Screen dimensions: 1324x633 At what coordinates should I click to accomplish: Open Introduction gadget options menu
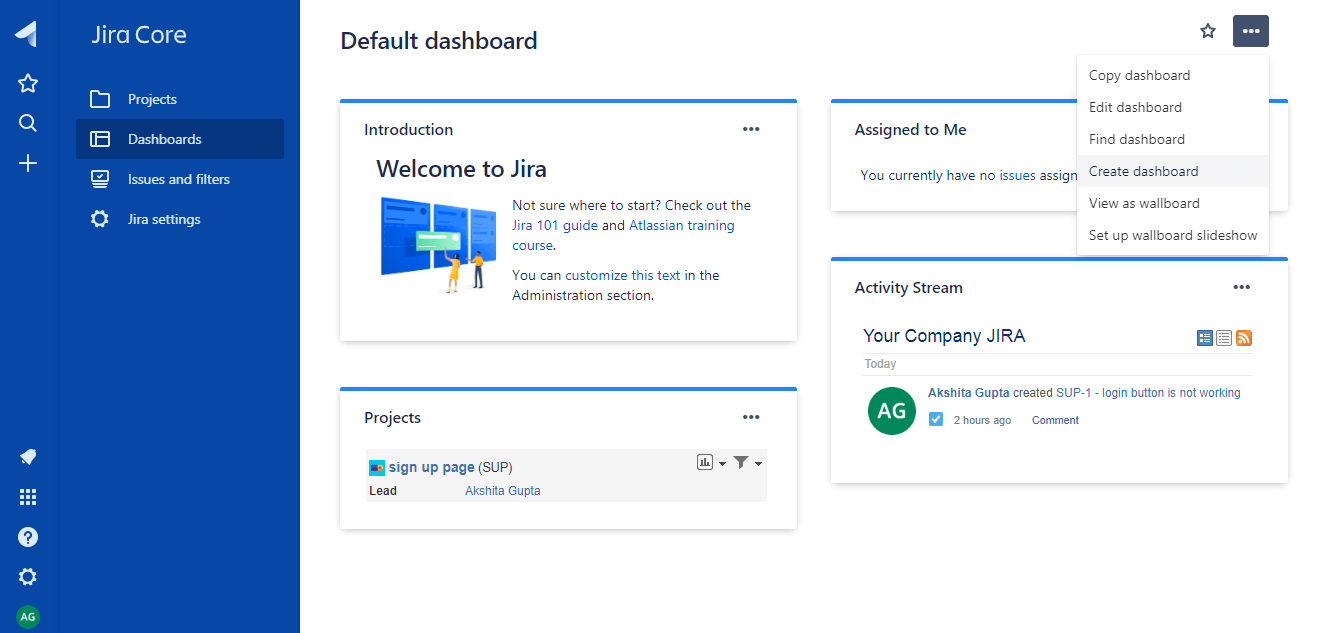[751, 129]
